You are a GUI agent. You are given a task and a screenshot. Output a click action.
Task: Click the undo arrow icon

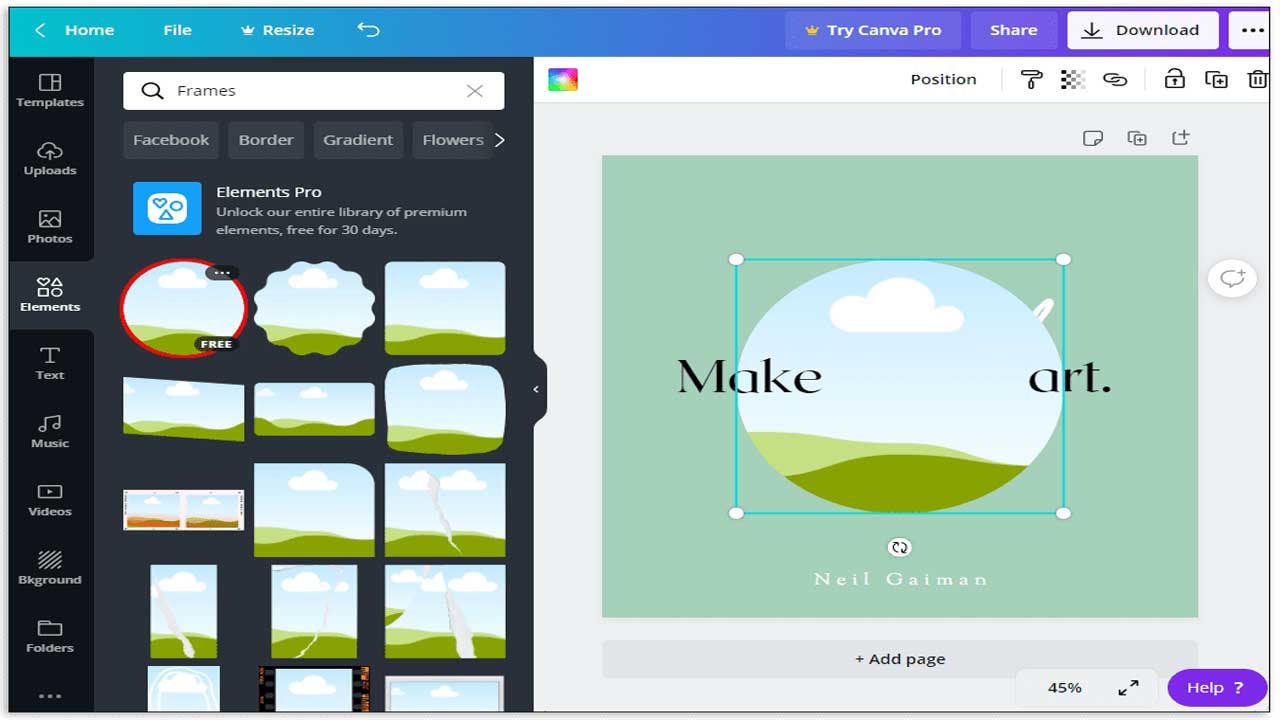point(368,30)
